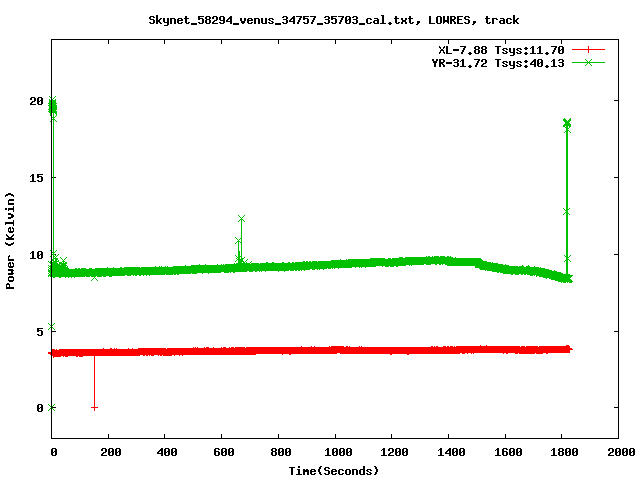
Task: Click x-axis tick label 400
Action: coord(167,452)
